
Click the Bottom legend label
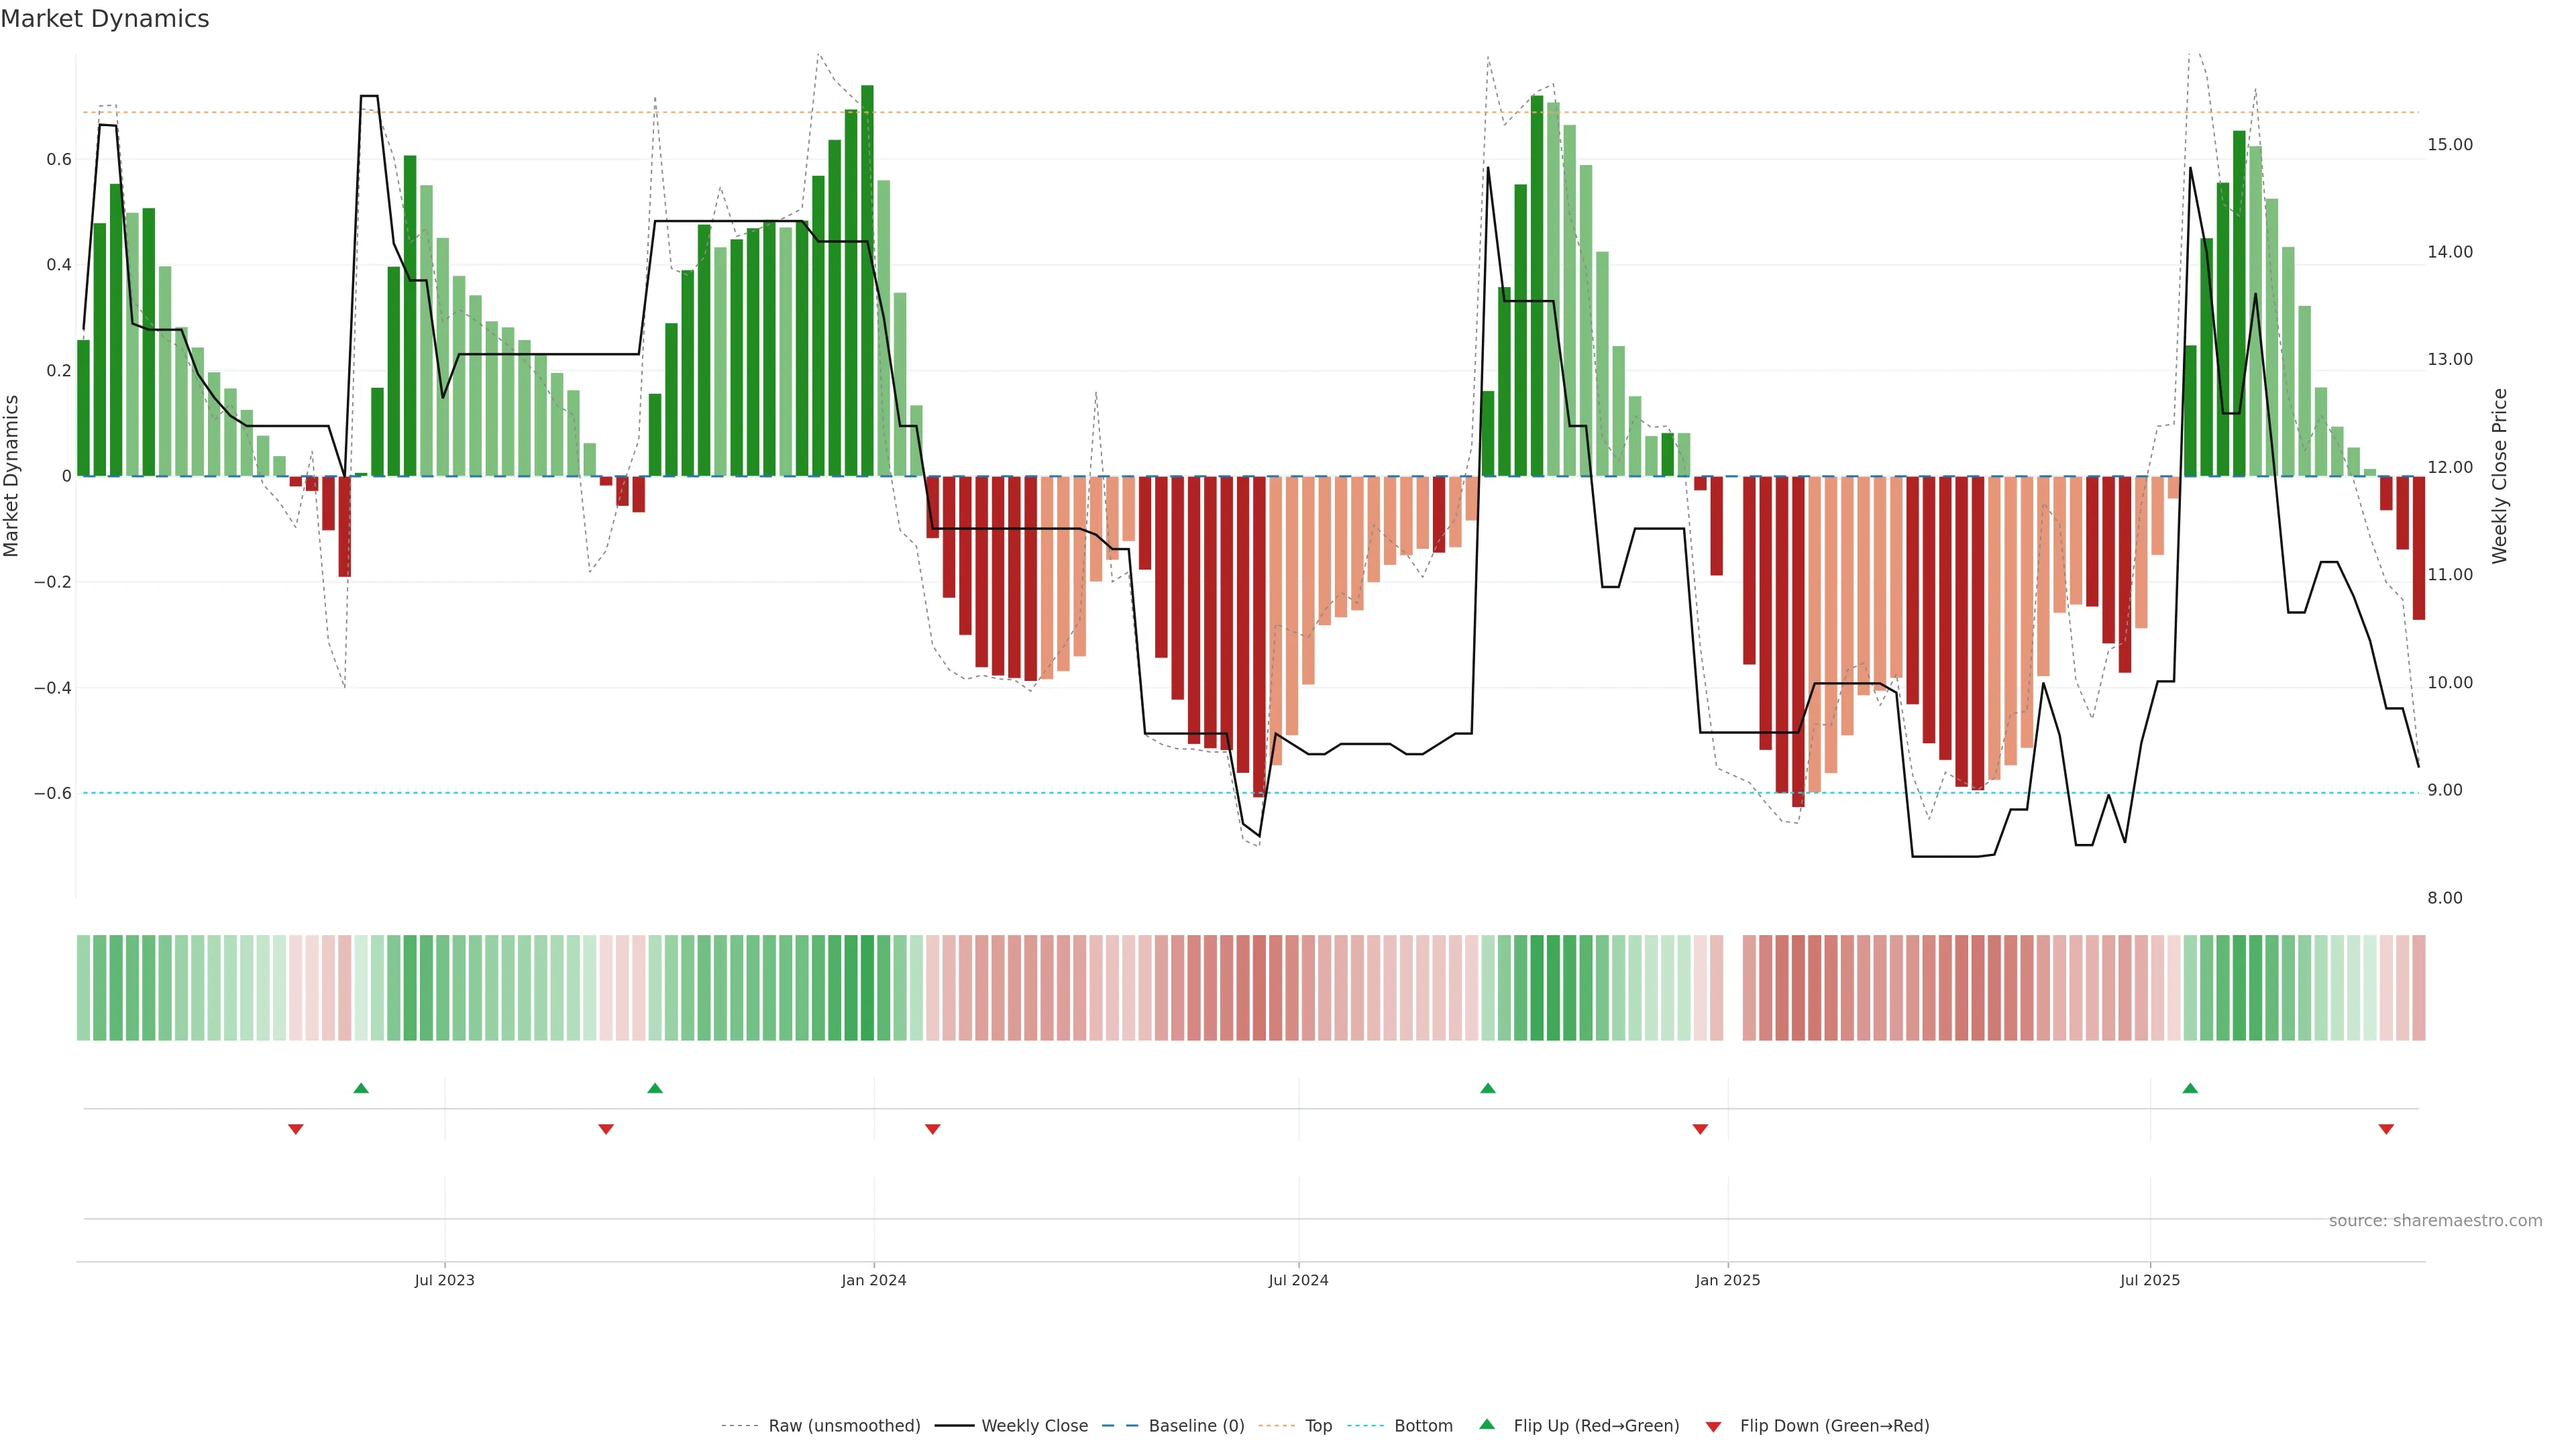click(x=1423, y=1426)
